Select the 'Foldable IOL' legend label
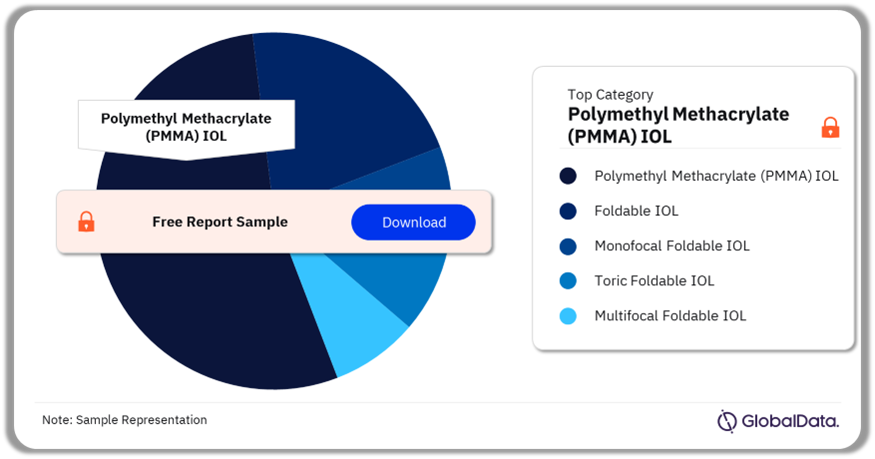This screenshot has height=459, width=875. (x=636, y=211)
